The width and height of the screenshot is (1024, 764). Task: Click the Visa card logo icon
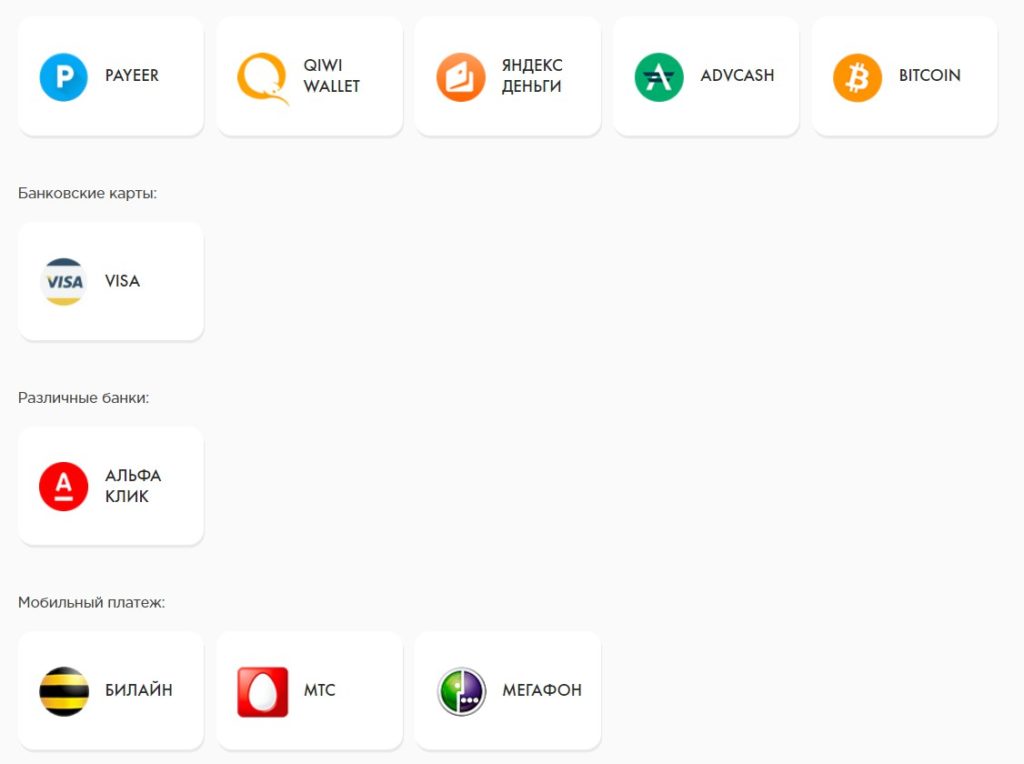[64, 282]
